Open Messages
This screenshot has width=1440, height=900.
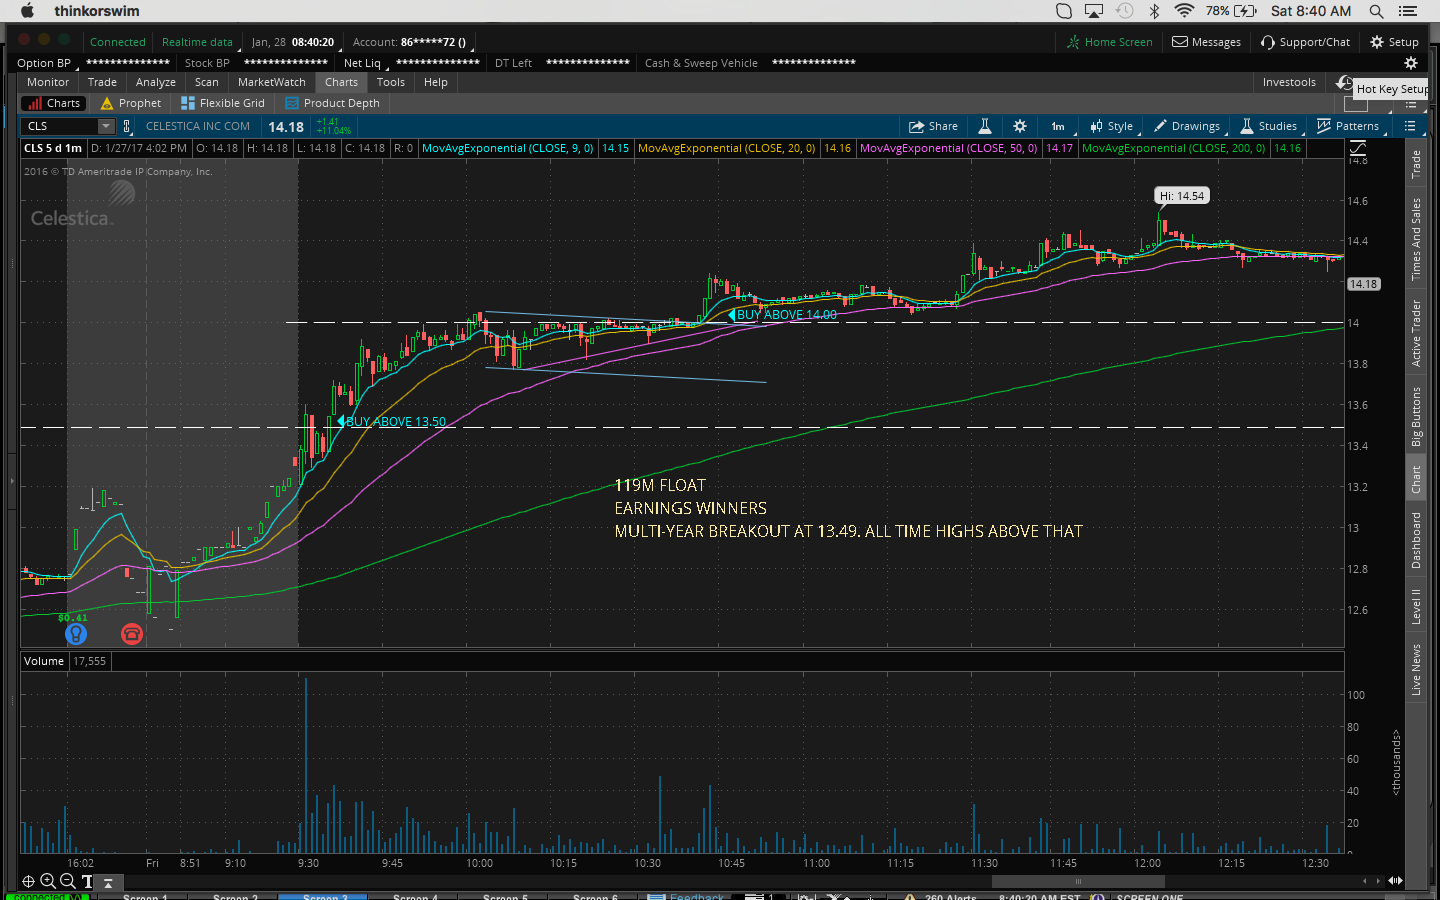coord(1206,42)
